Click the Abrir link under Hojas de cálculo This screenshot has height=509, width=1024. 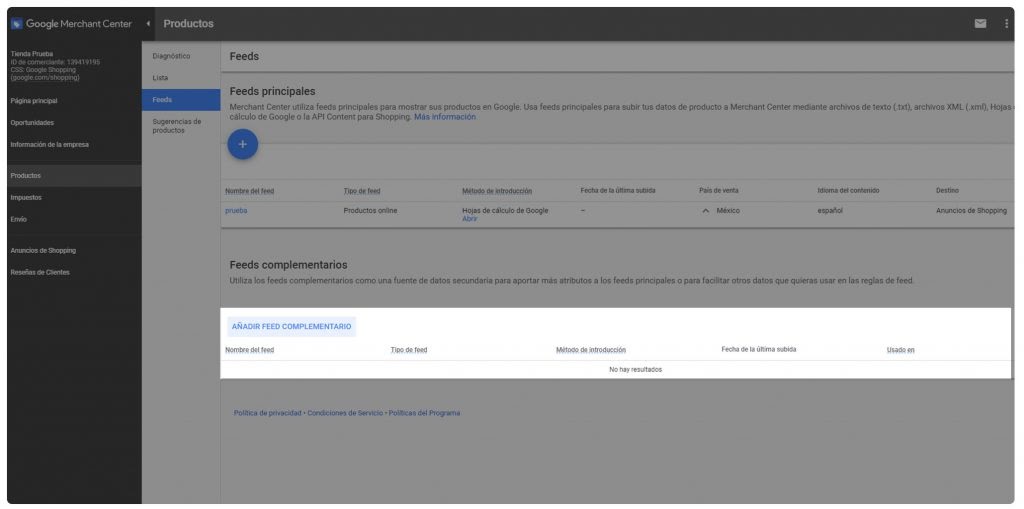point(470,219)
